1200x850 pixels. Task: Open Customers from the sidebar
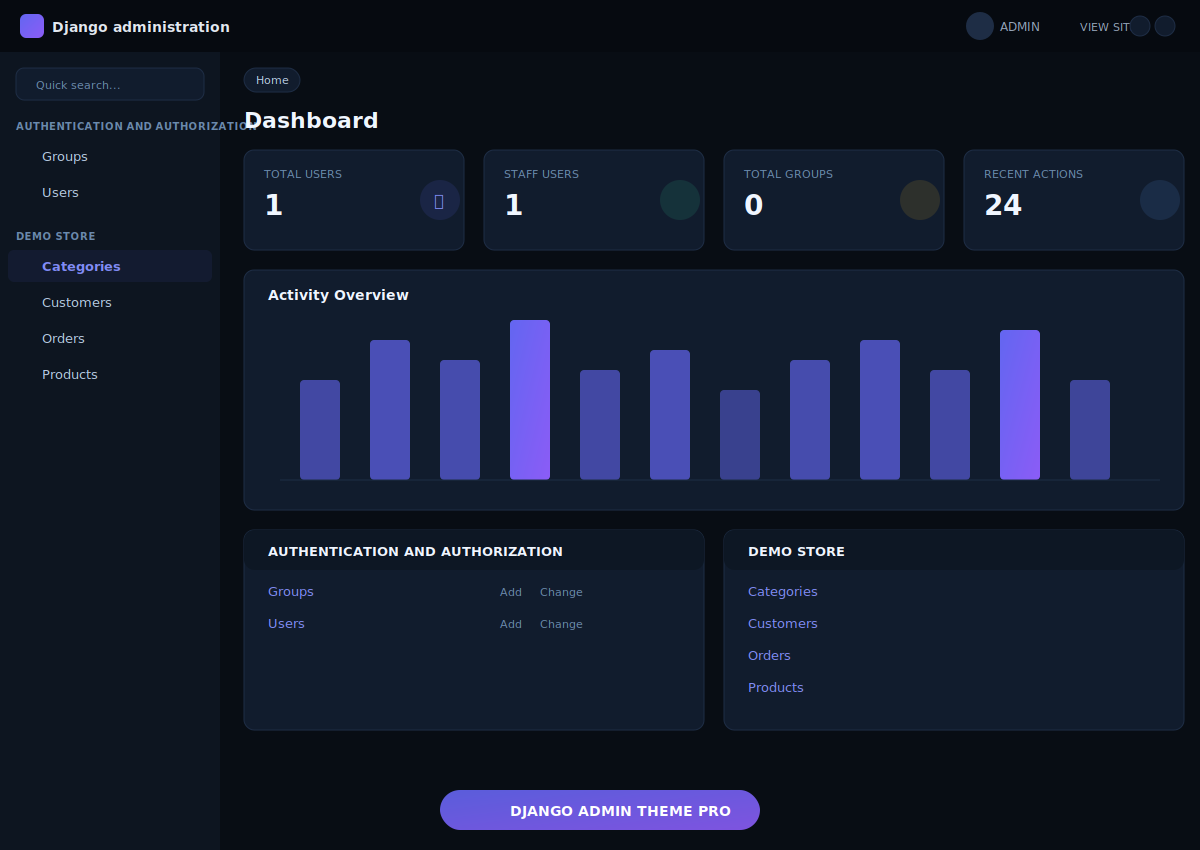pos(77,302)
